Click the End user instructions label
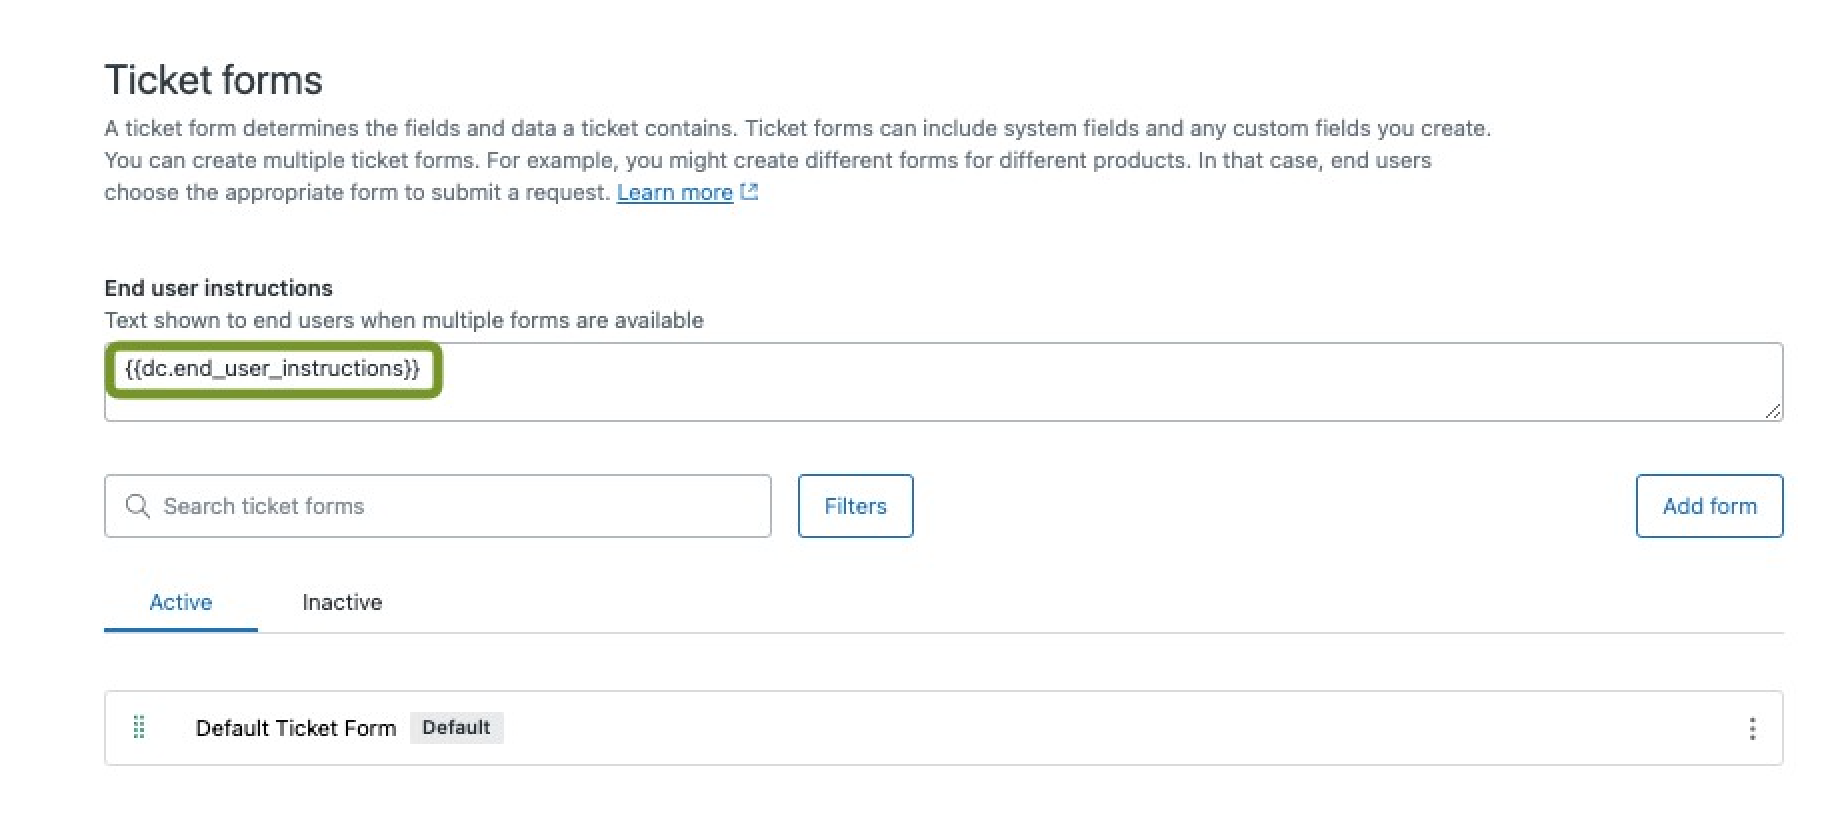This screenshot has width=1842, height=838. pyautogui.click(x=218, y=288)
